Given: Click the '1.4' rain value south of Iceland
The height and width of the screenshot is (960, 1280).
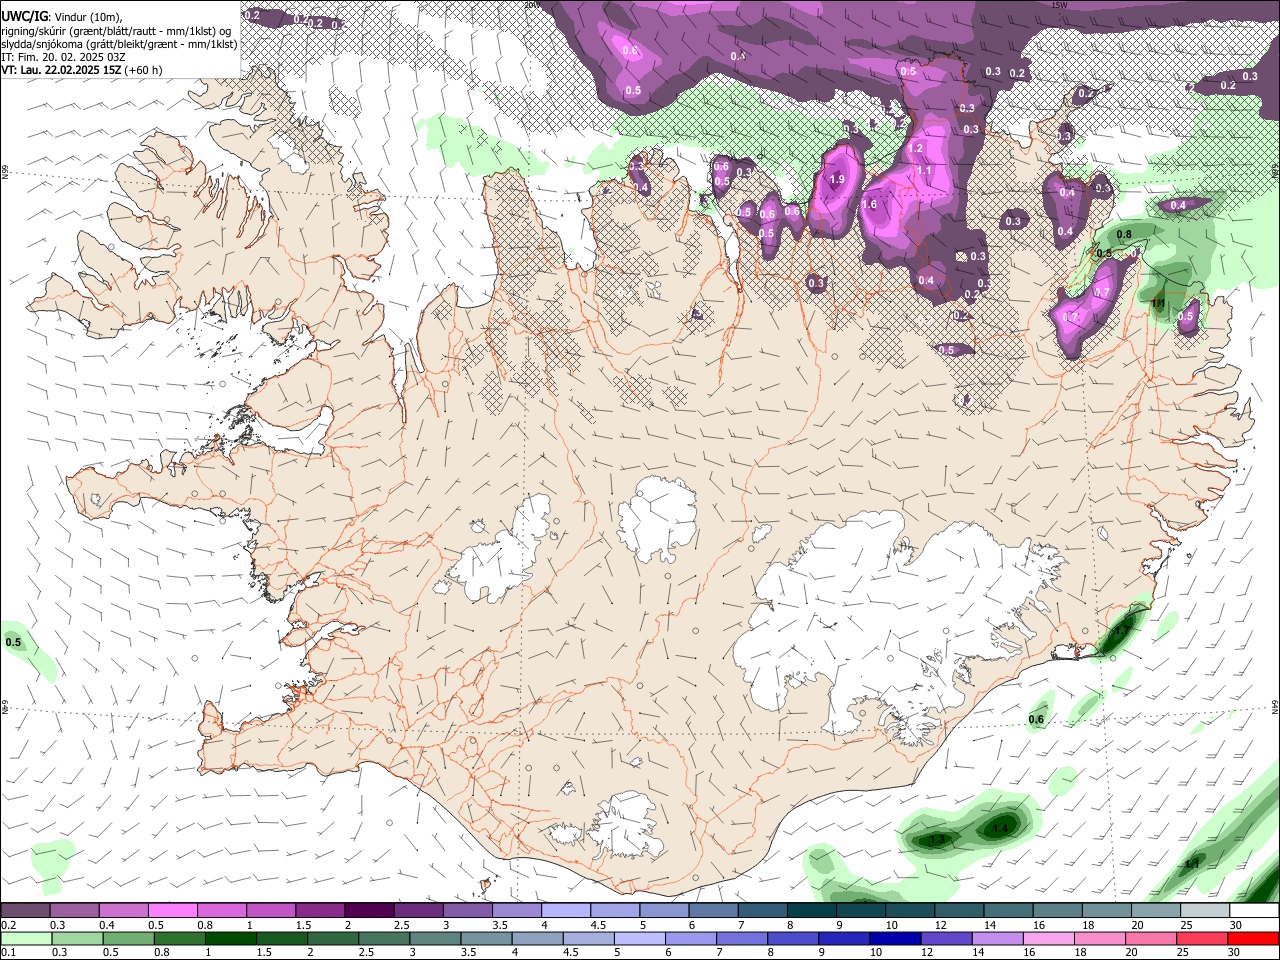Looking at the screenshot, I should pyautogui.click(x=1000, y=828).
